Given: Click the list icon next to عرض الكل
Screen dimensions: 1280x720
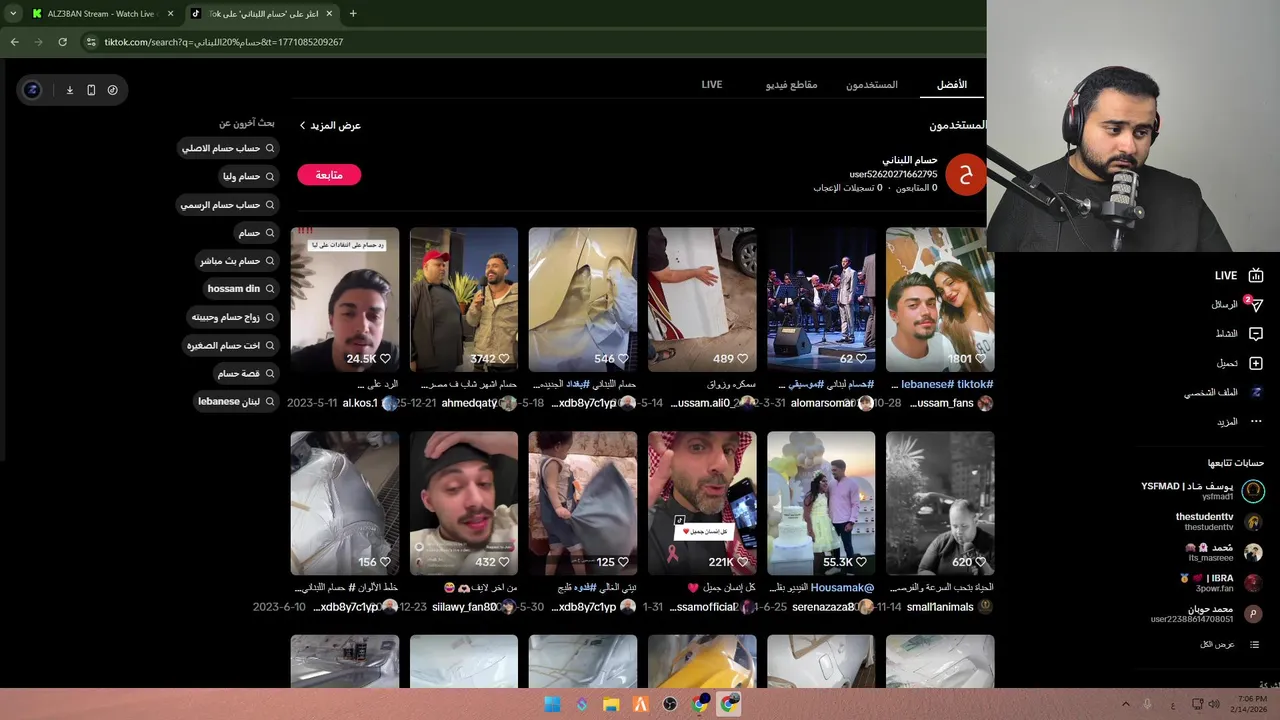Looking at the screenshot, I should (1254, 645).
